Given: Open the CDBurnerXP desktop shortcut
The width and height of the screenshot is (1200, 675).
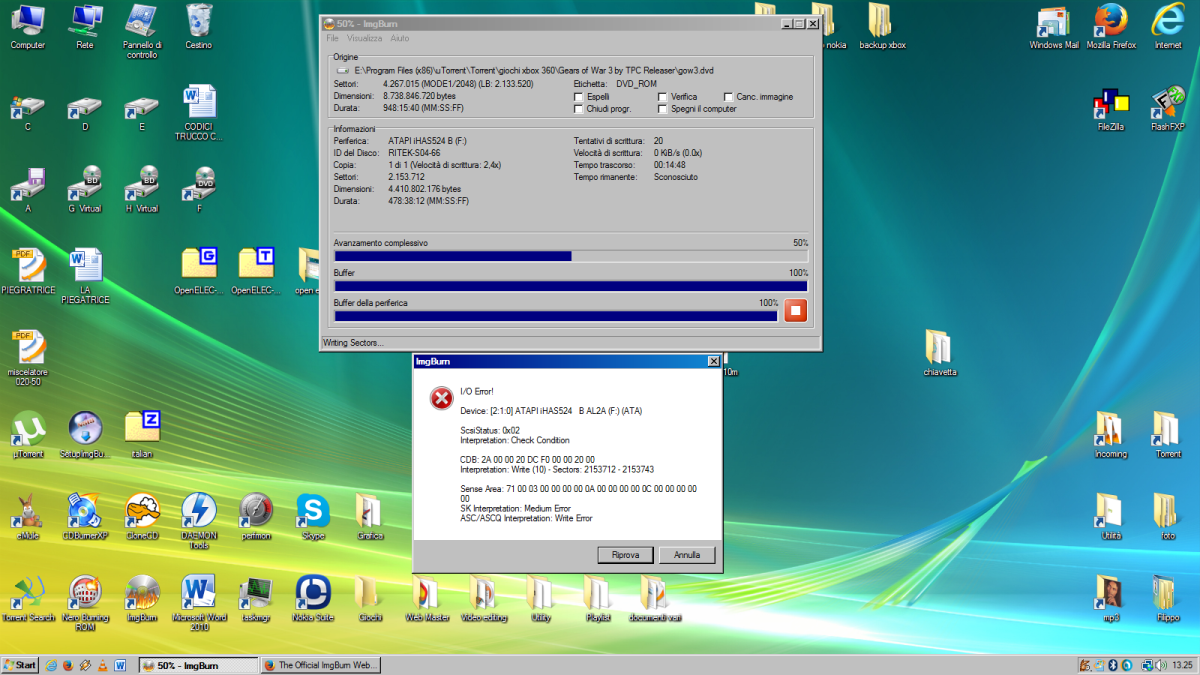Looking at the screenshot, I should click(x=85, y=511).
